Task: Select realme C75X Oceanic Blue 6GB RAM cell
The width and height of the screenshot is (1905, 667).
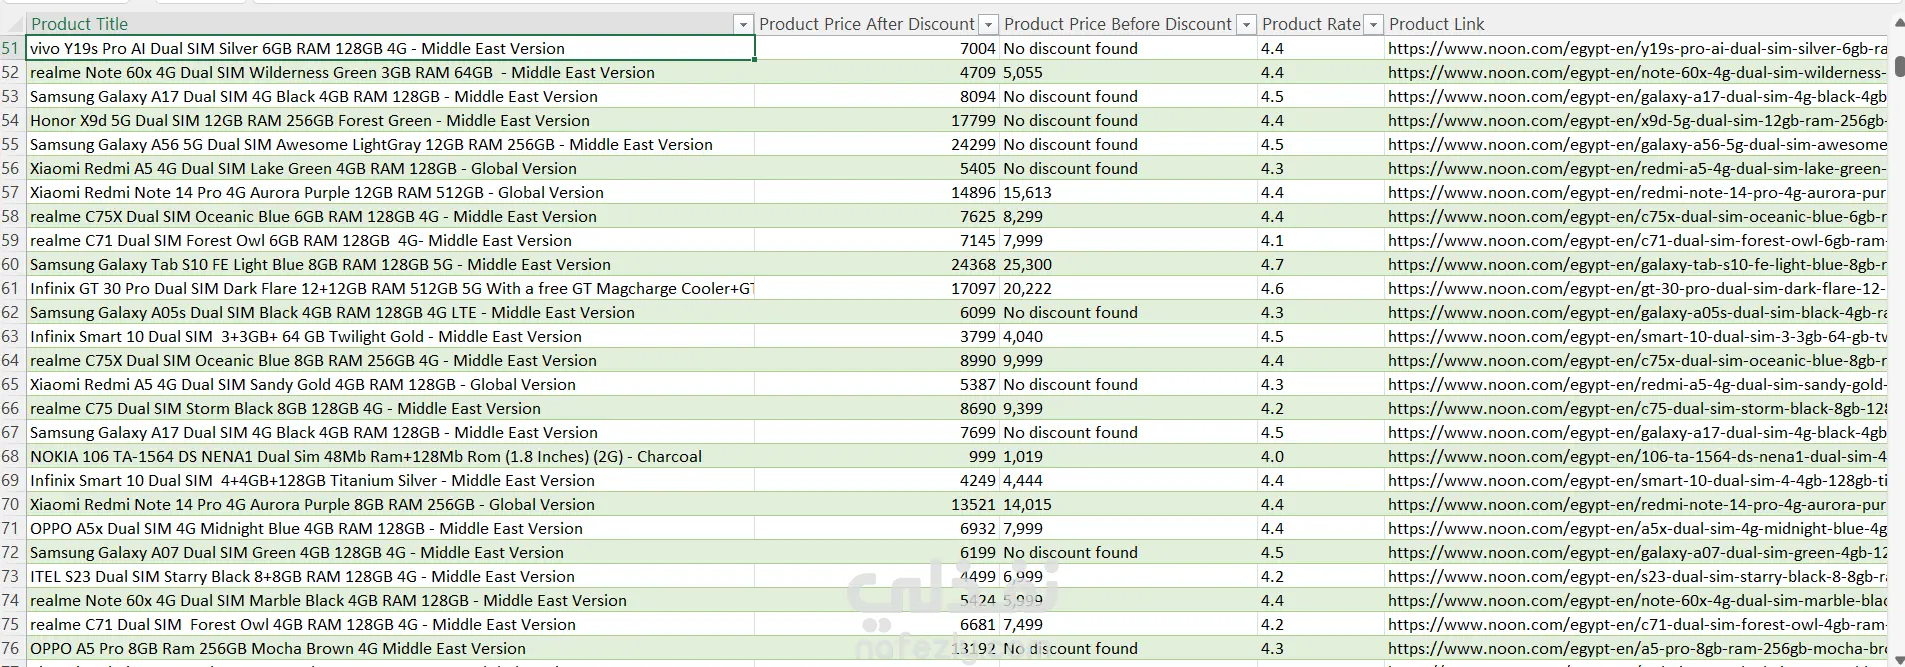Action: coord(390,216)
